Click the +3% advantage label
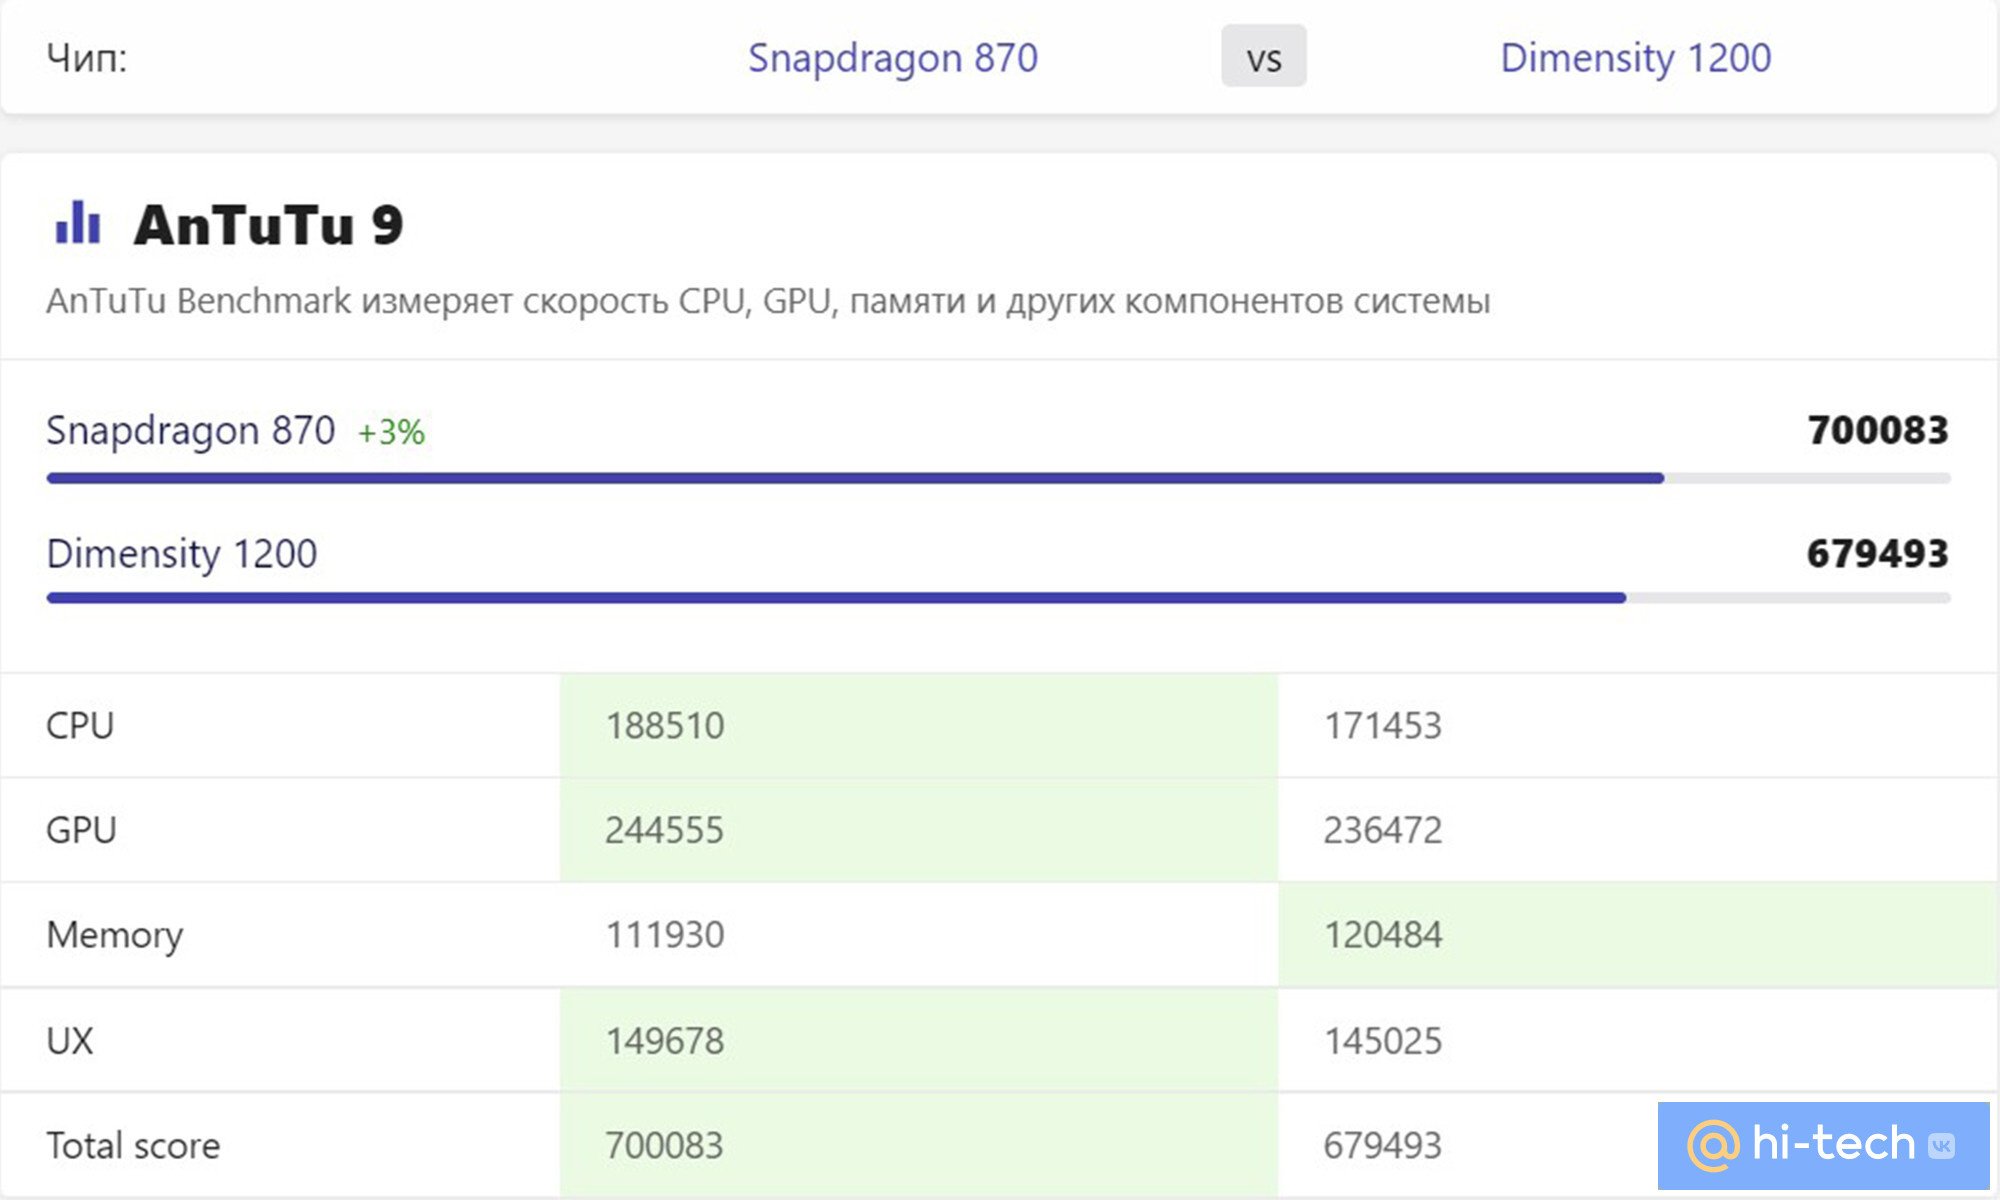This screenshot has width=2000, height=1200. (391, 432)
